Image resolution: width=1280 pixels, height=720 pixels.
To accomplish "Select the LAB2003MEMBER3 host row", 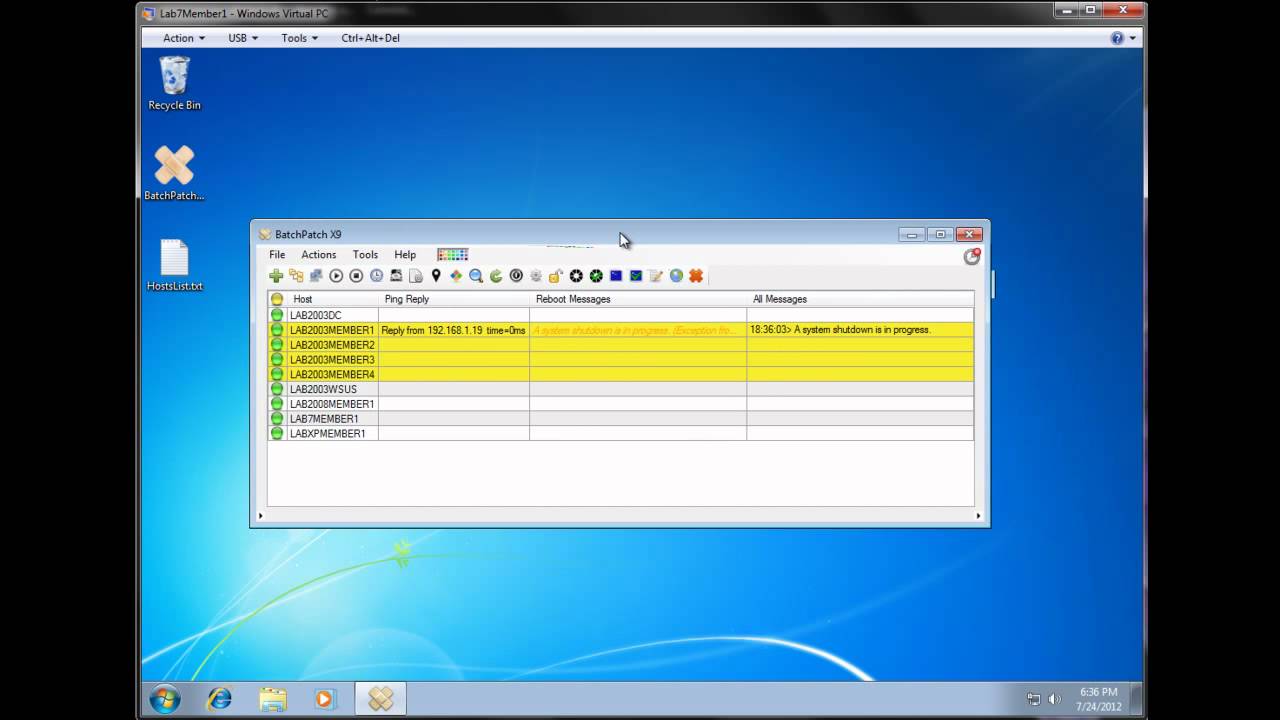I will coord(620,359).
